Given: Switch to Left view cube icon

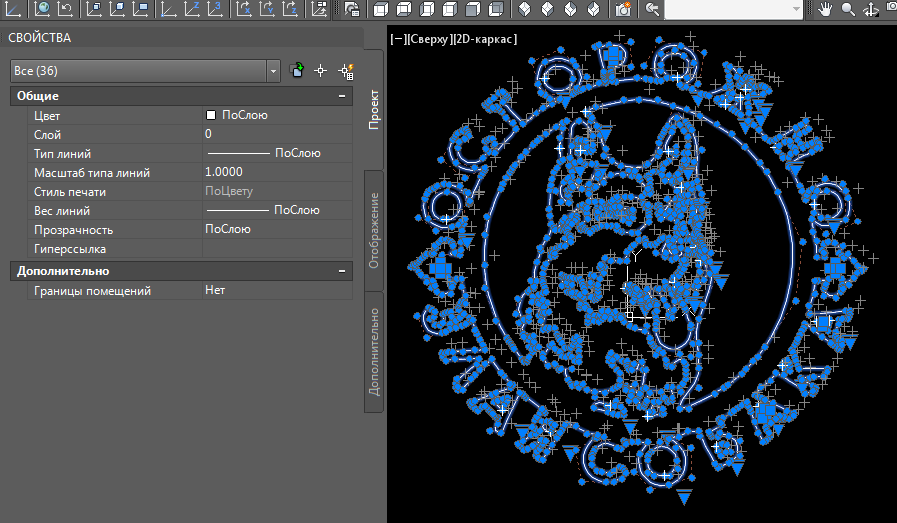Looking at the screenshot, I should [427, 9].
